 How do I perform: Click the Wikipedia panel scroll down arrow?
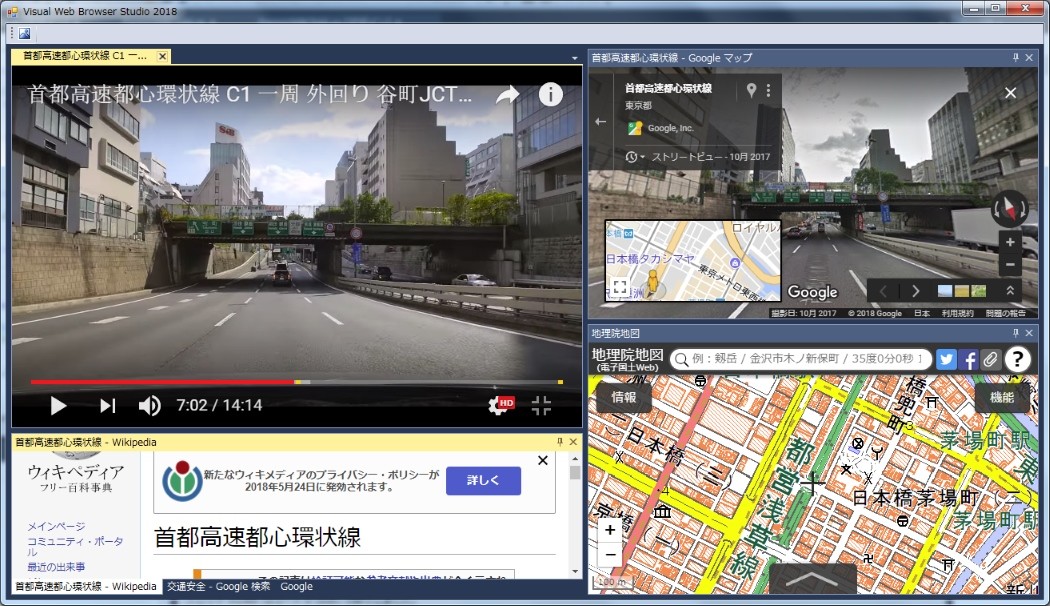575,572
